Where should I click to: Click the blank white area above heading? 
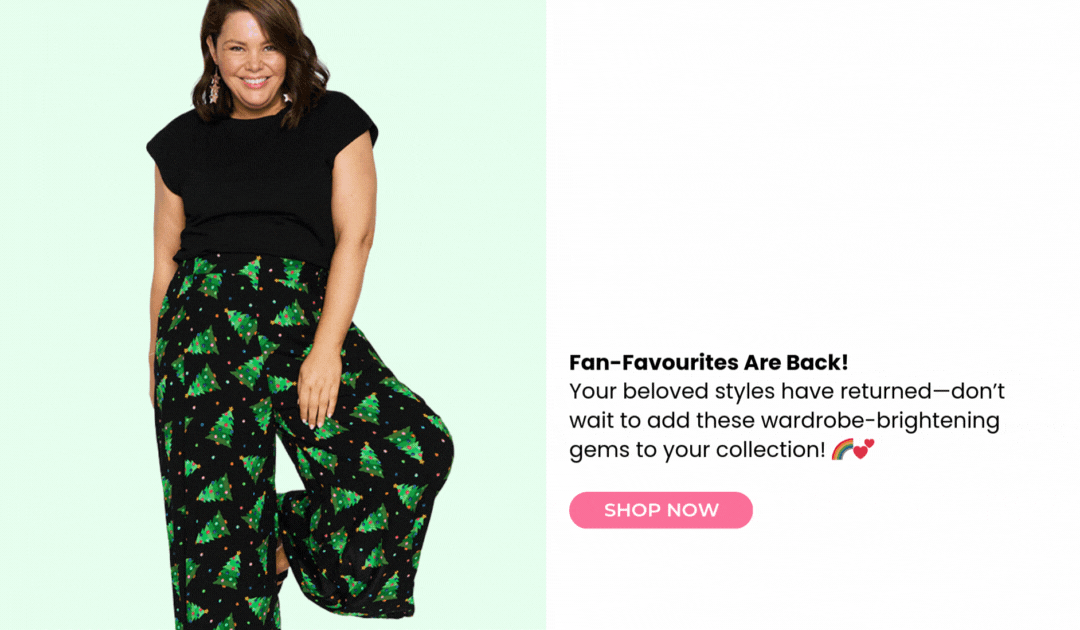[813, 172]
